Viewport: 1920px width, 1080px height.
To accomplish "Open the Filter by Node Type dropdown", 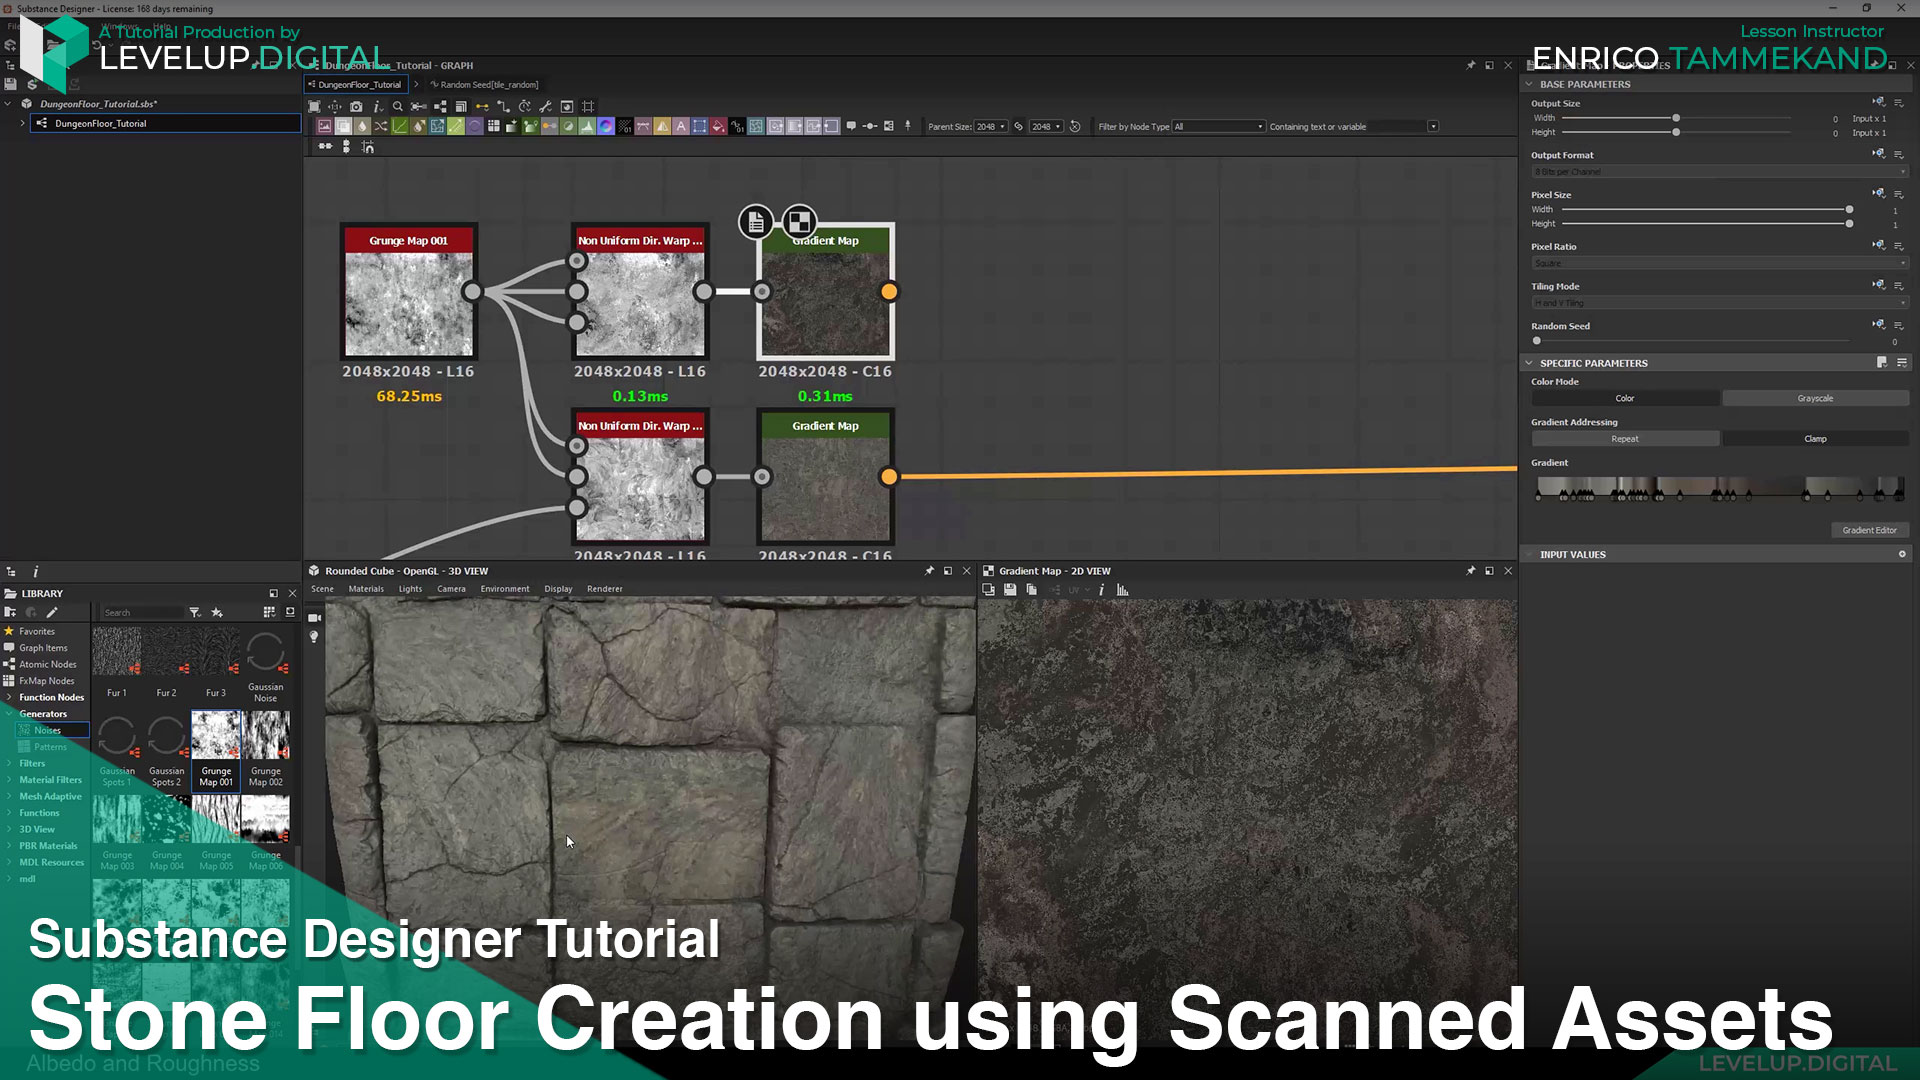I will pyautogui.click(x=1219, y=127).
